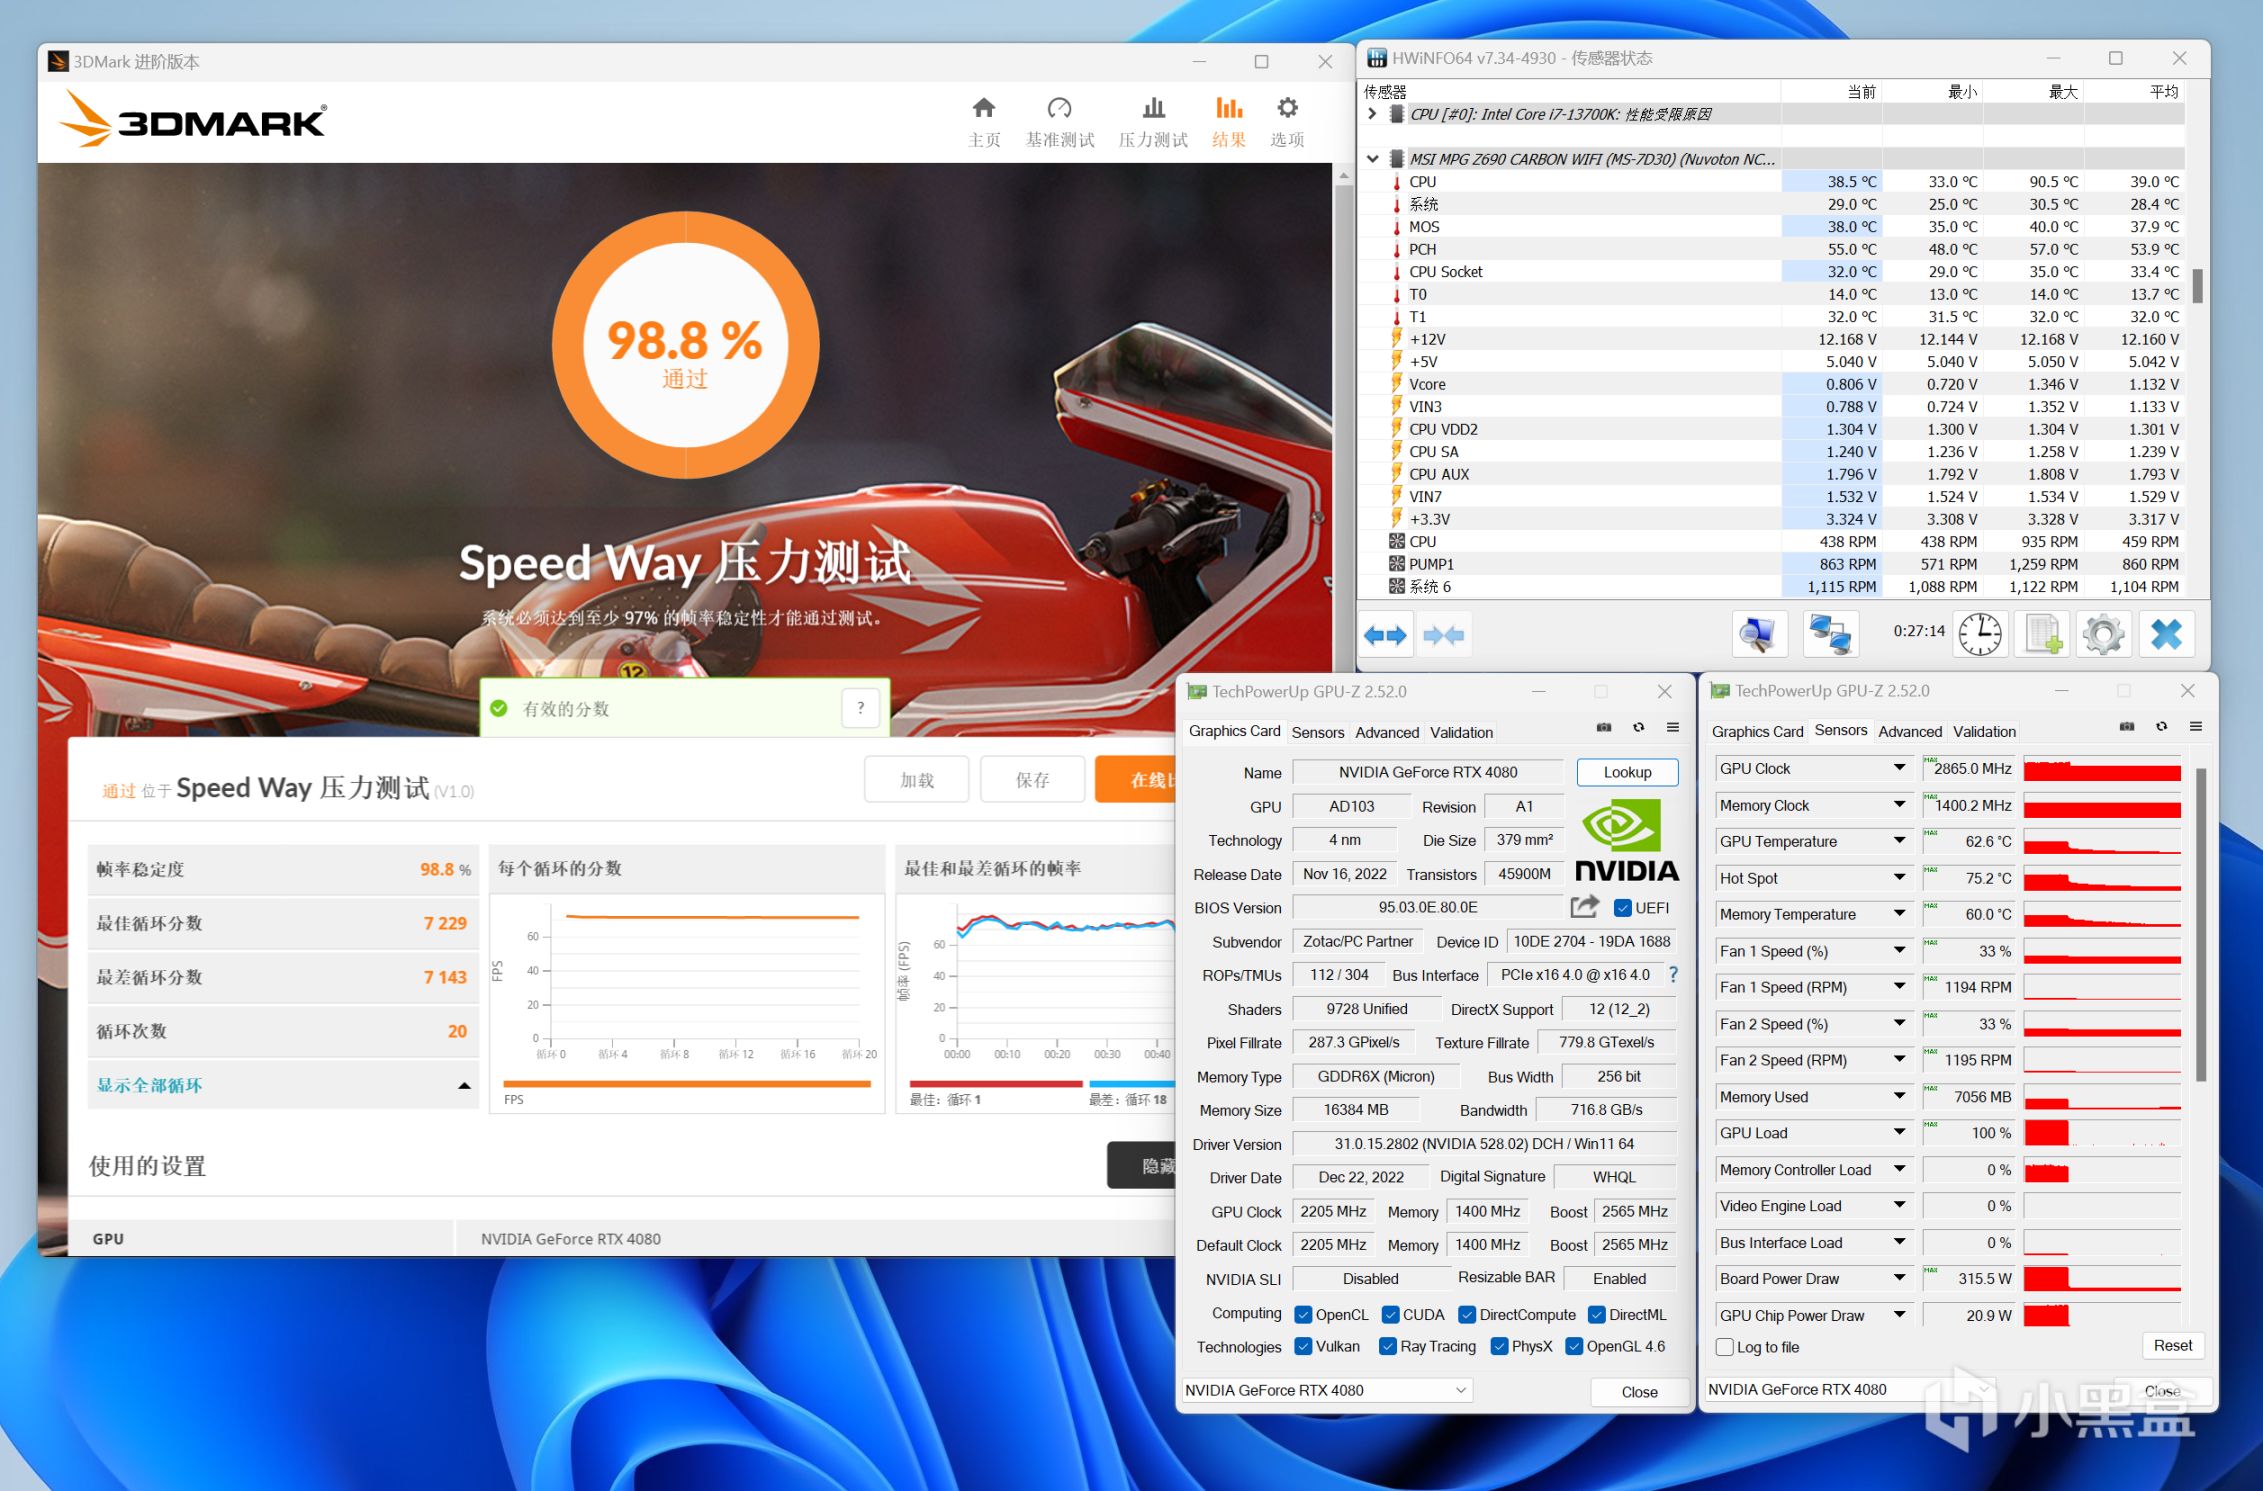Click HWiNFO settings gear icon

pyautogui.click(x=2103, y=635)
